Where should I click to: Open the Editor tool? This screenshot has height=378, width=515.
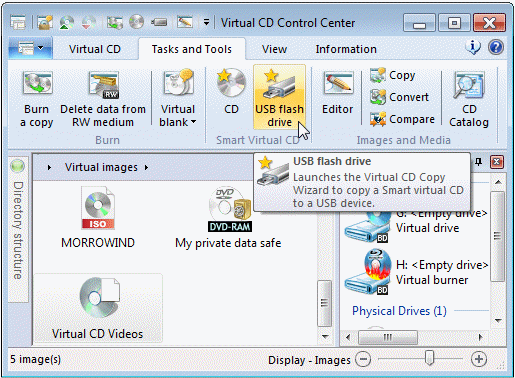point(337,92)
